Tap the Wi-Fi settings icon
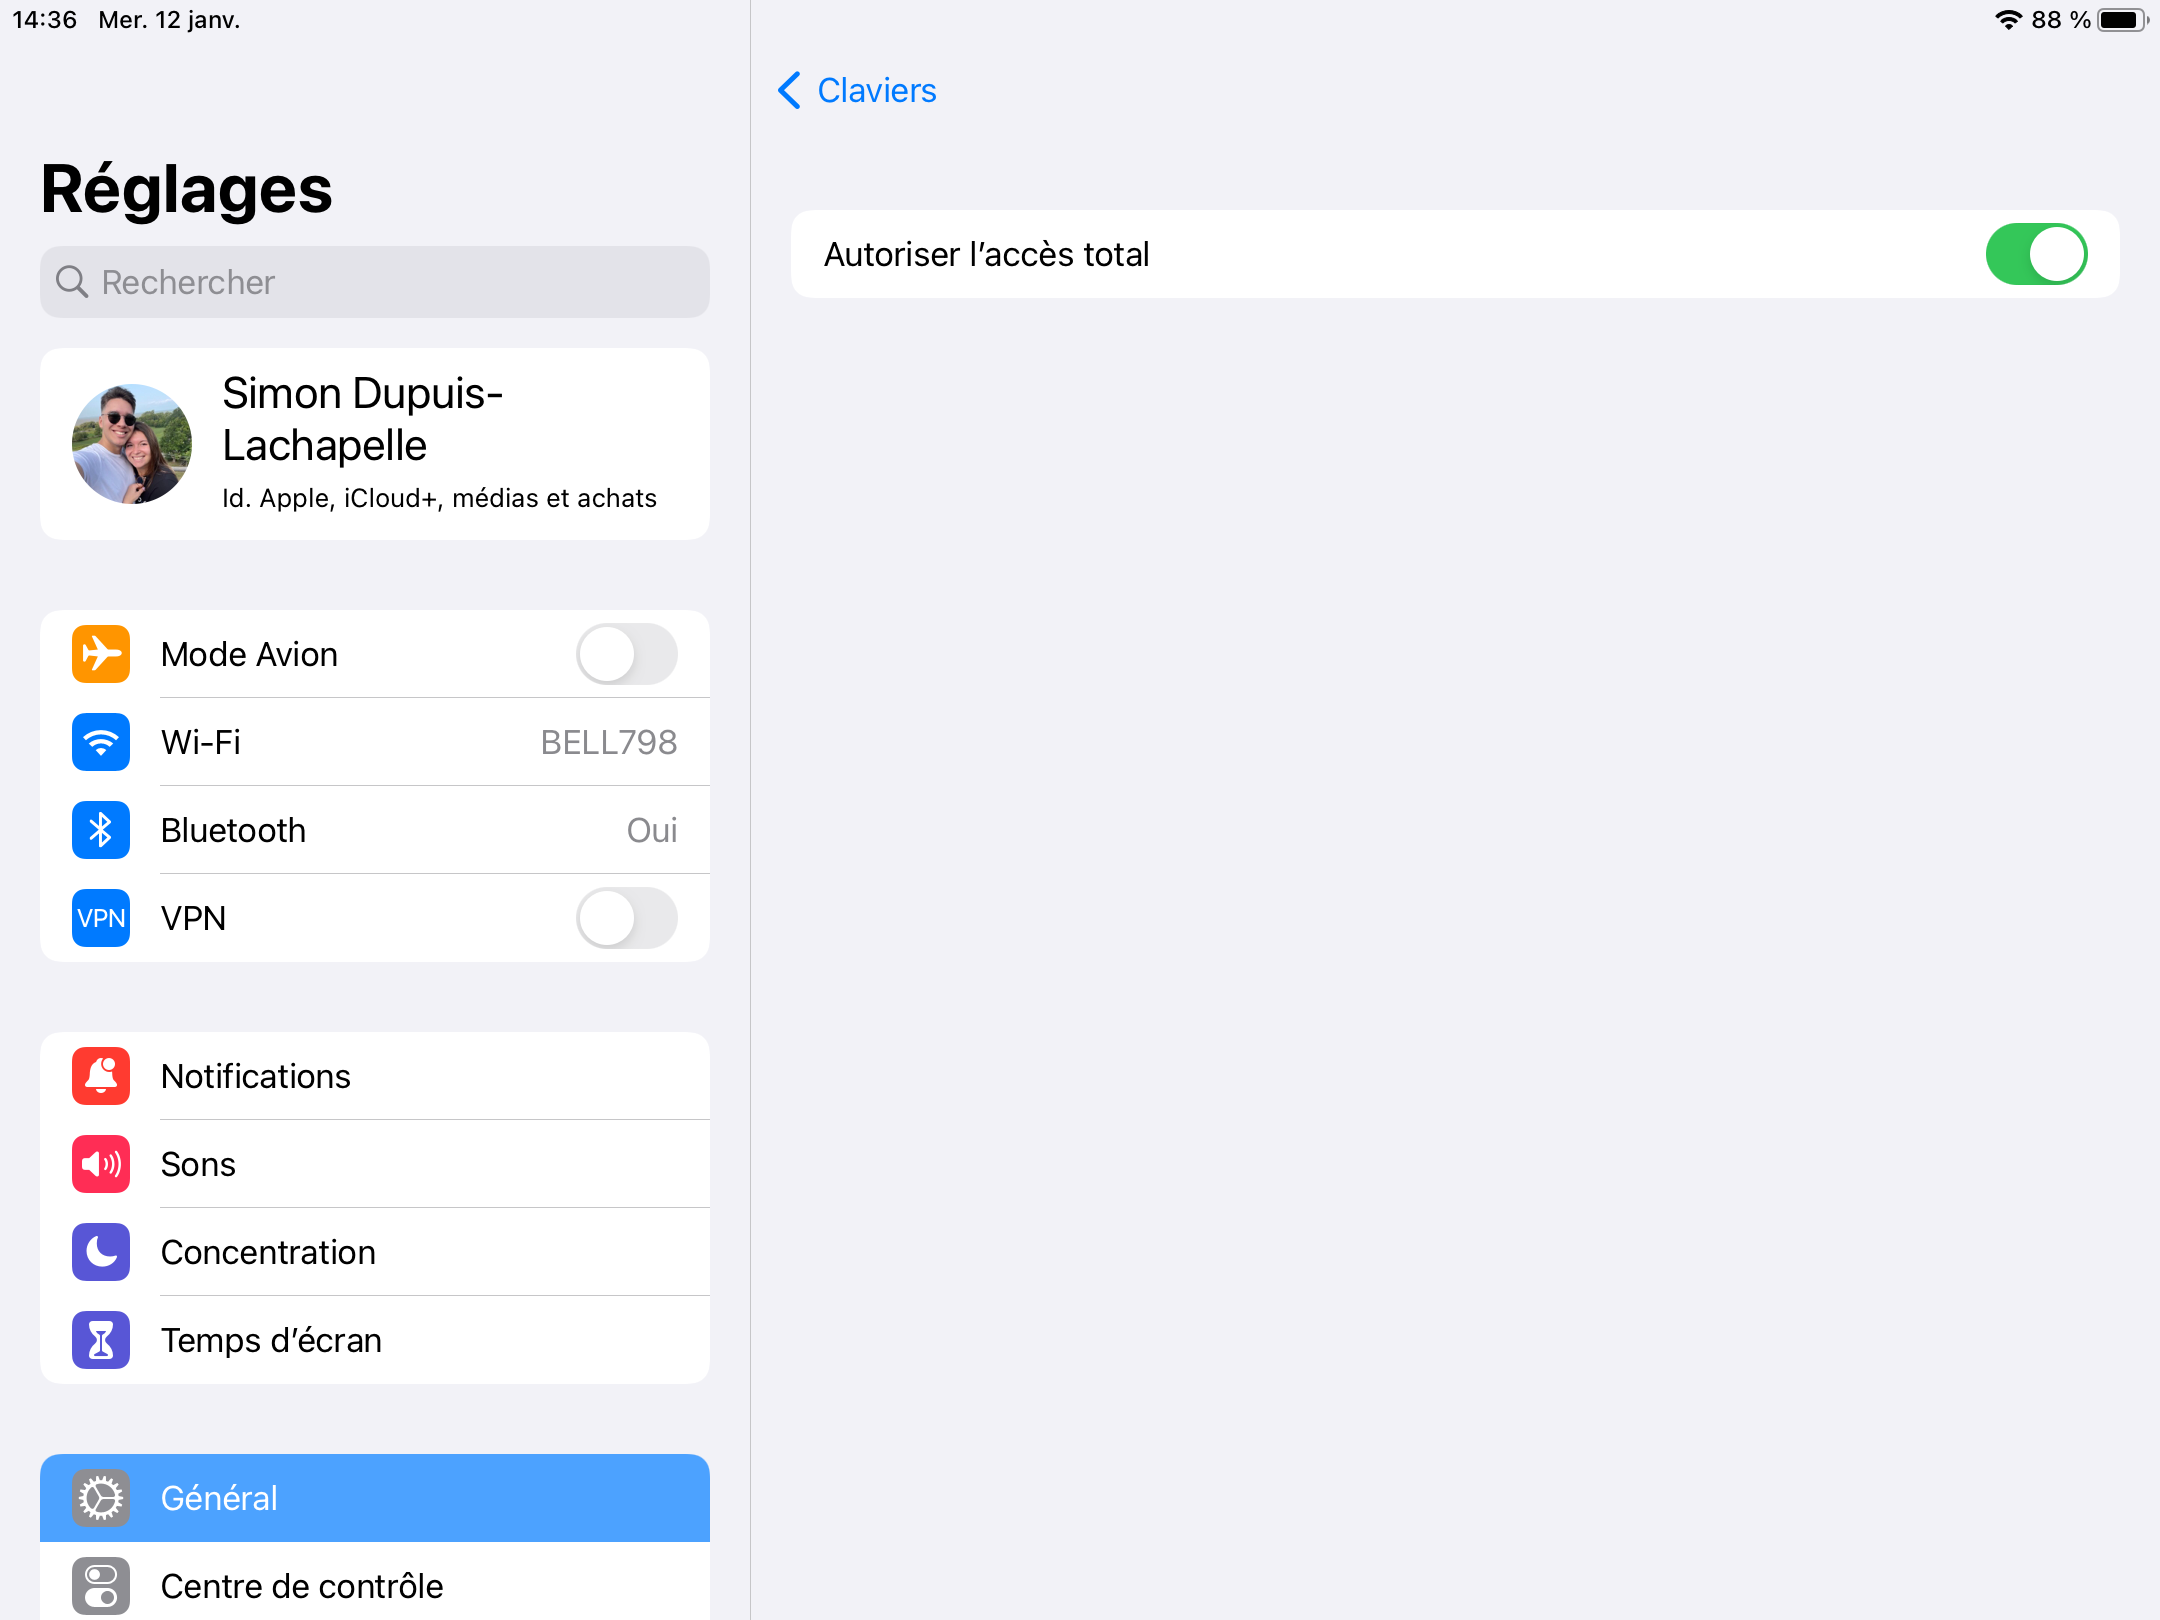Viewport: 2160px width, 1620px height. pyautogui.click(x=101, y=742)
